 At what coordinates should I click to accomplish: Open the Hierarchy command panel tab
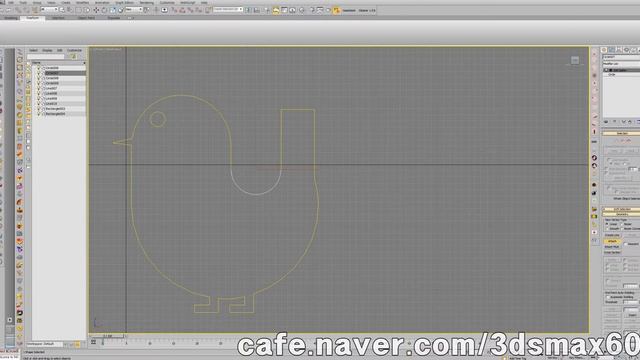point(619,50)
